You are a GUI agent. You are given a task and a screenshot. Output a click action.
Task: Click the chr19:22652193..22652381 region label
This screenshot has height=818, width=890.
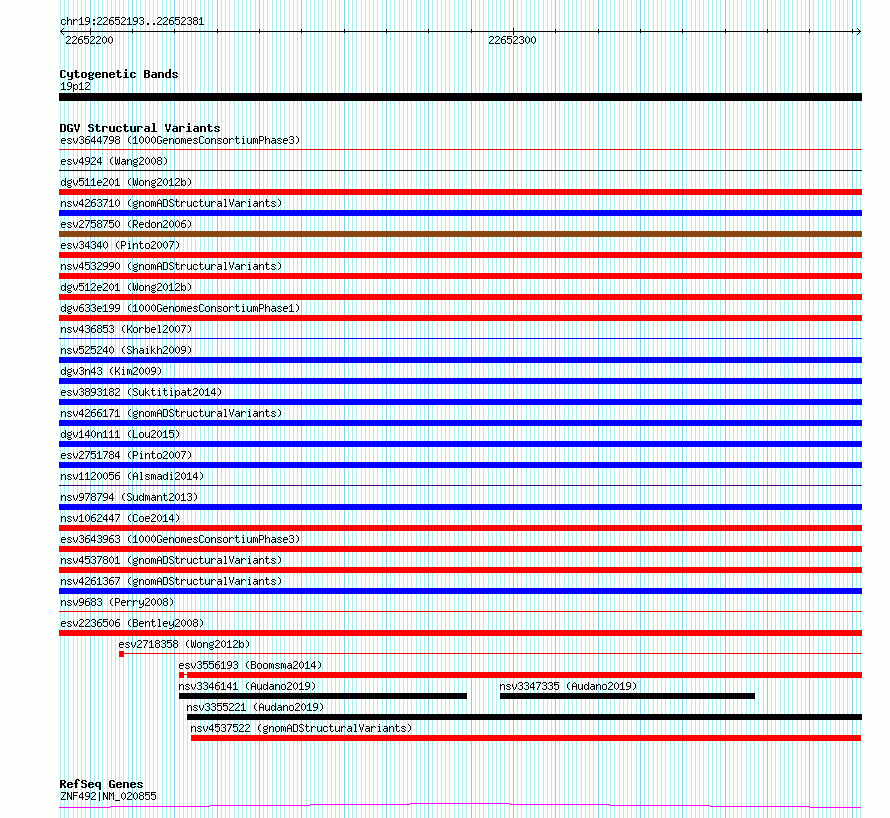132,22
